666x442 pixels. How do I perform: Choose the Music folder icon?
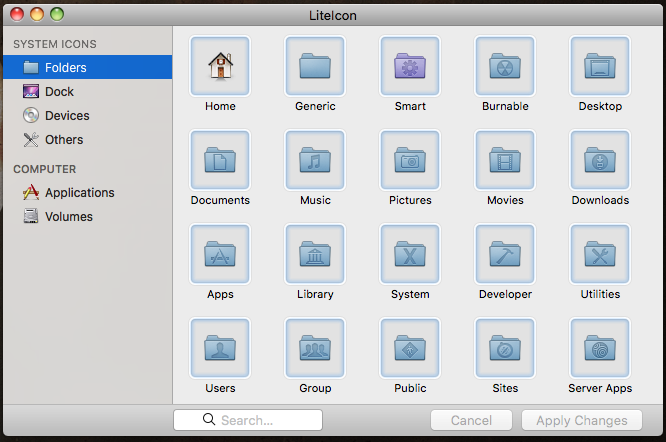tap(315, 160)
